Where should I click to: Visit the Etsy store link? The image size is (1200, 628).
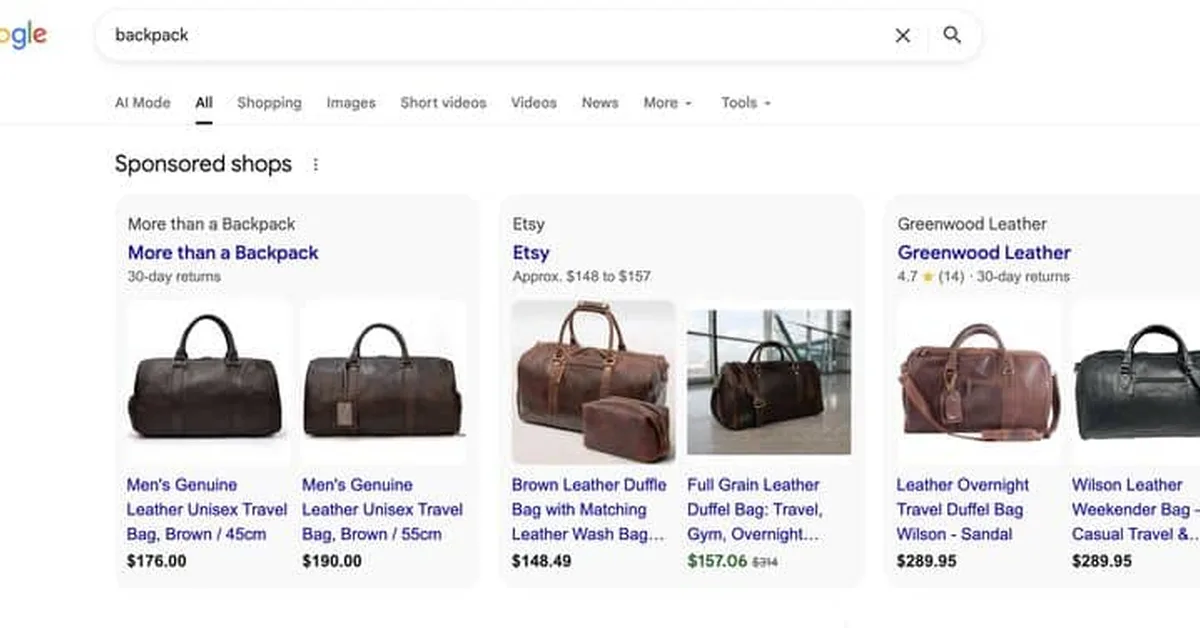530,252
